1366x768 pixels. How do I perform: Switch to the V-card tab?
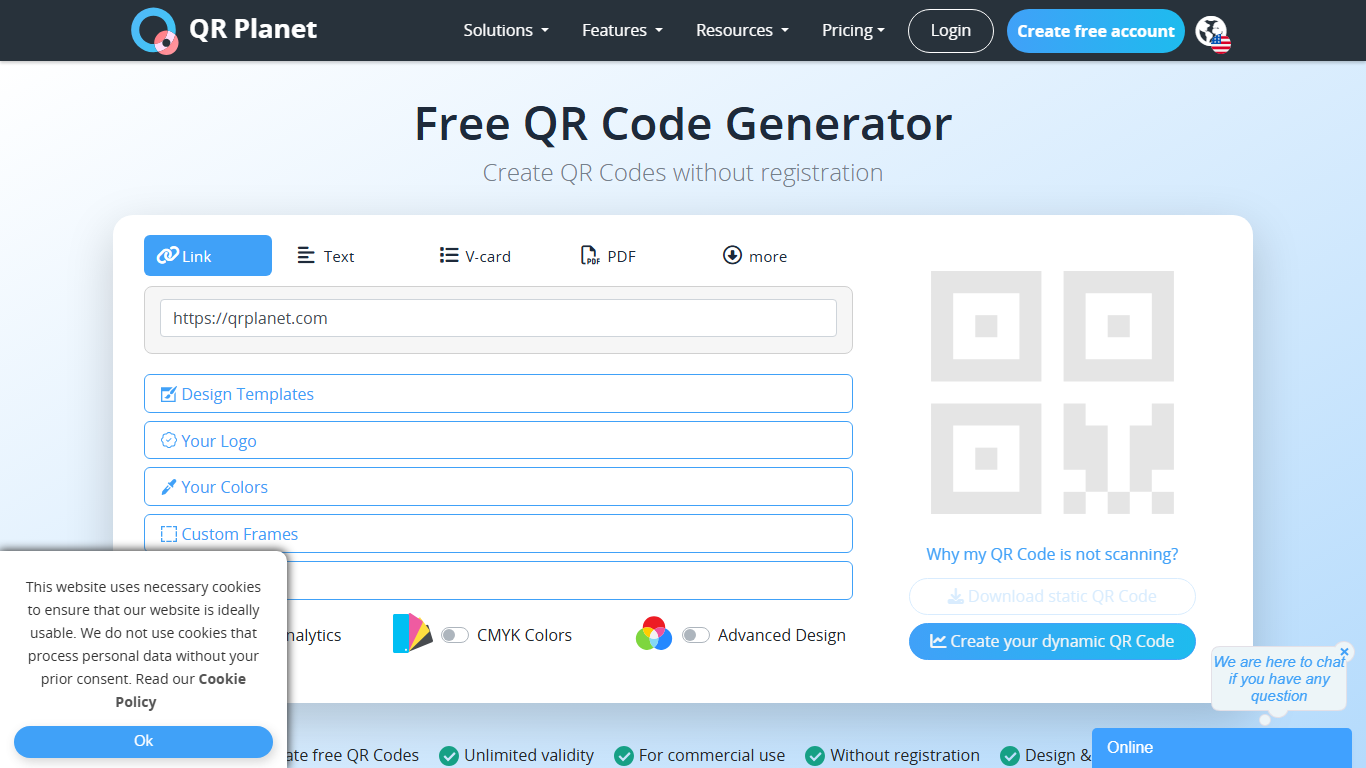pos(475,256)
